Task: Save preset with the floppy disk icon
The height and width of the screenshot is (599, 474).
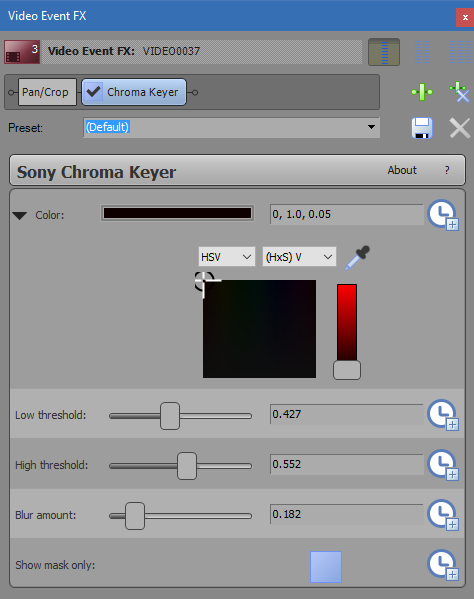Action: pyautogui.click(x=422, y=128)
